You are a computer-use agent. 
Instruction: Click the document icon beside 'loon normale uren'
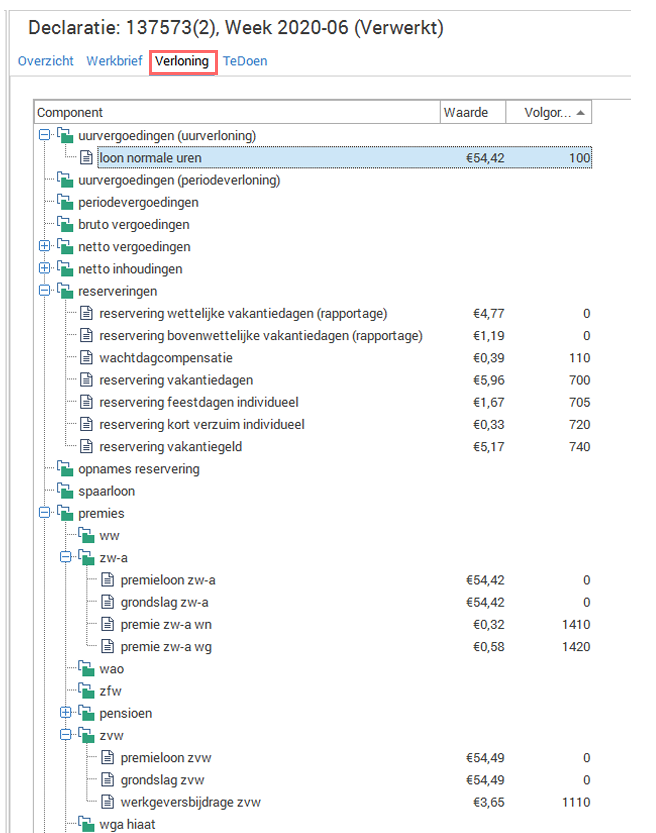click(86, 158)
